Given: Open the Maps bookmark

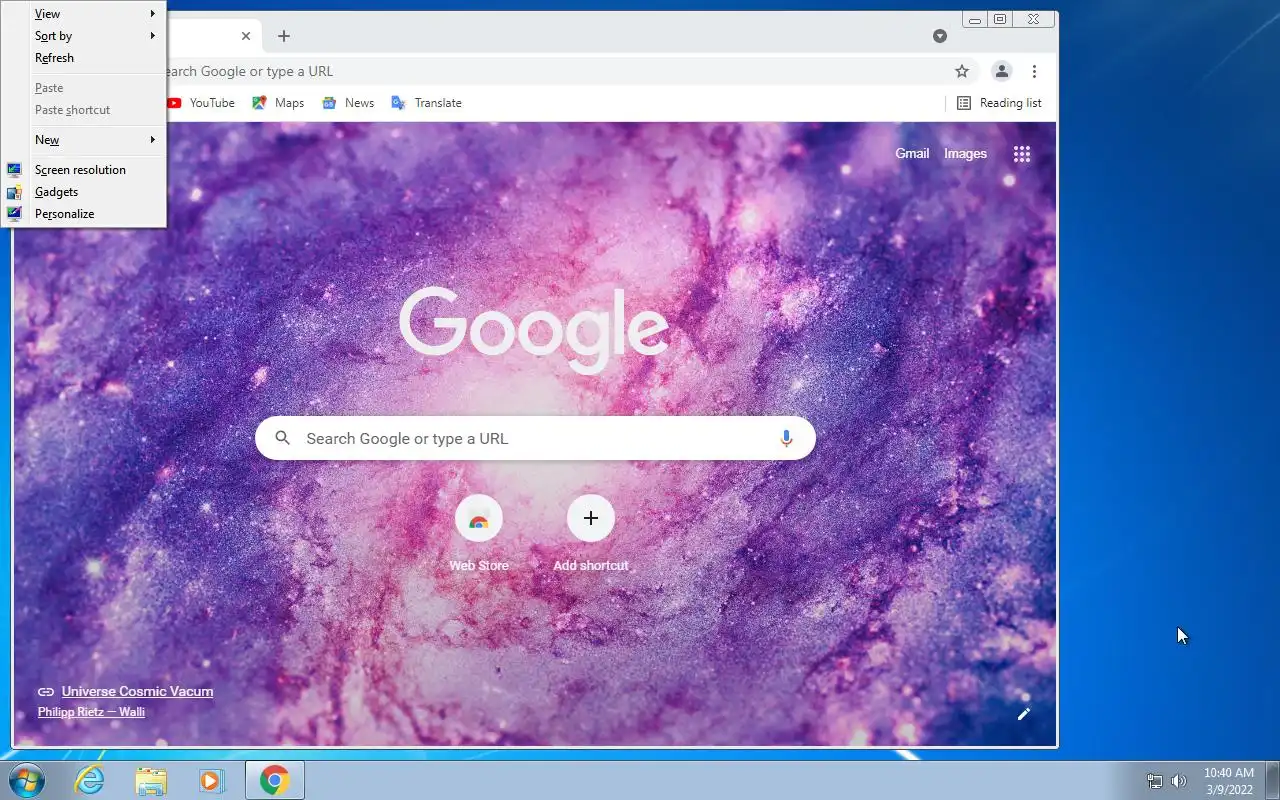Looking at the screenshot, I should click(278, 103).
